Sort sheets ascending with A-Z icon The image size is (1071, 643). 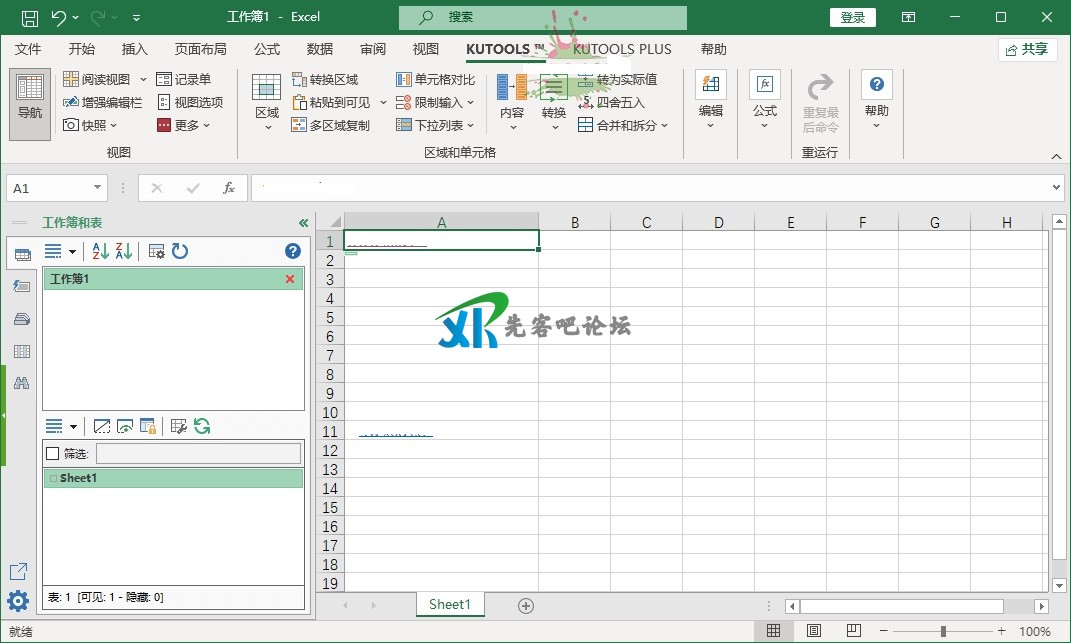(x=101, y=251)
